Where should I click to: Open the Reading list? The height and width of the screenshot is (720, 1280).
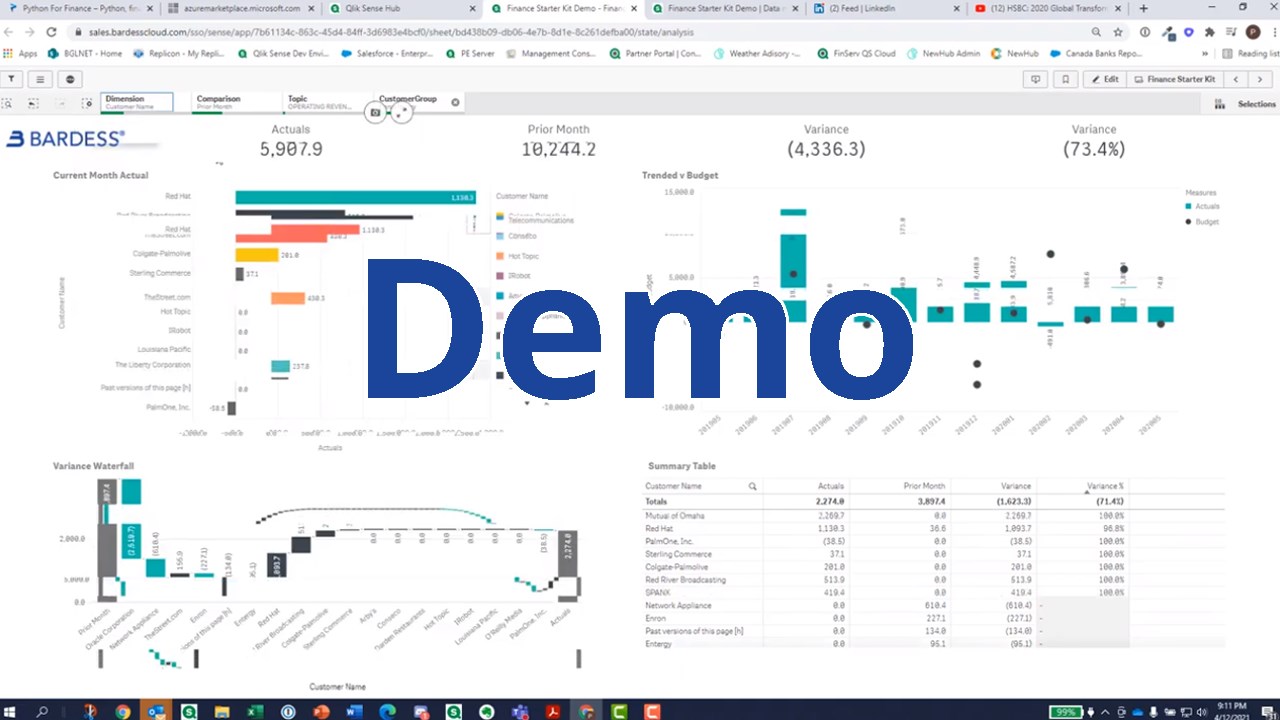point(1250,53)
